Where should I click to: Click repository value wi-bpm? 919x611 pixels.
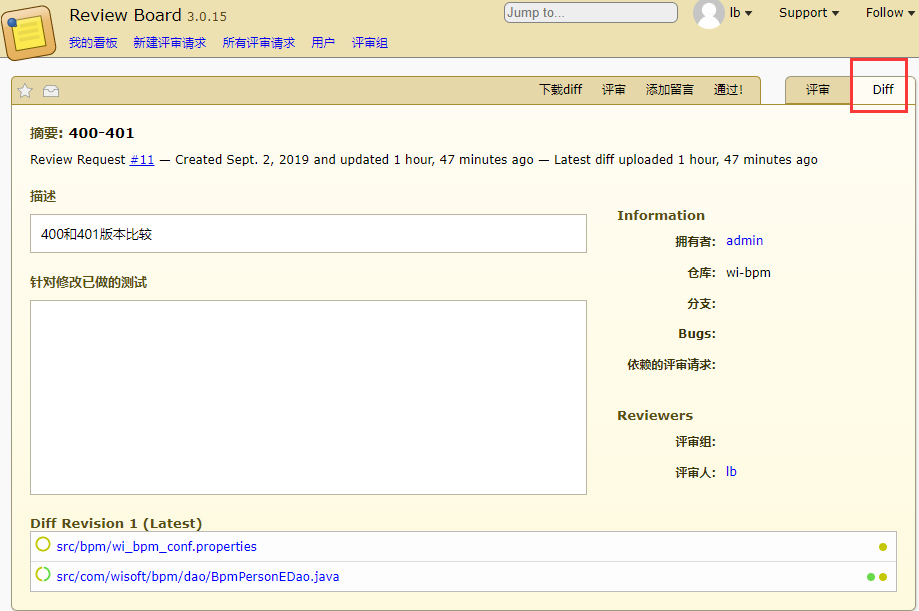(x=748, y=273)
